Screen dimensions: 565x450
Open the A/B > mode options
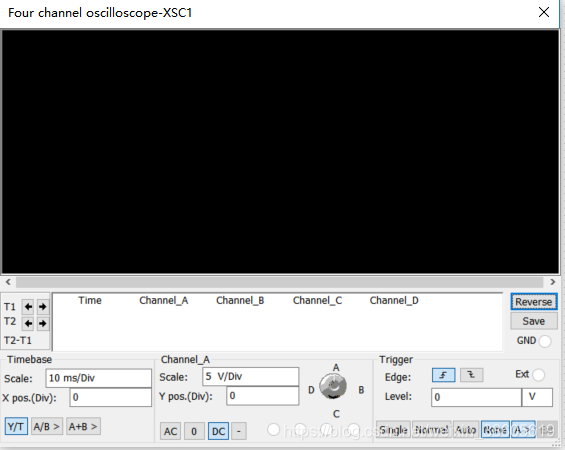47,427
